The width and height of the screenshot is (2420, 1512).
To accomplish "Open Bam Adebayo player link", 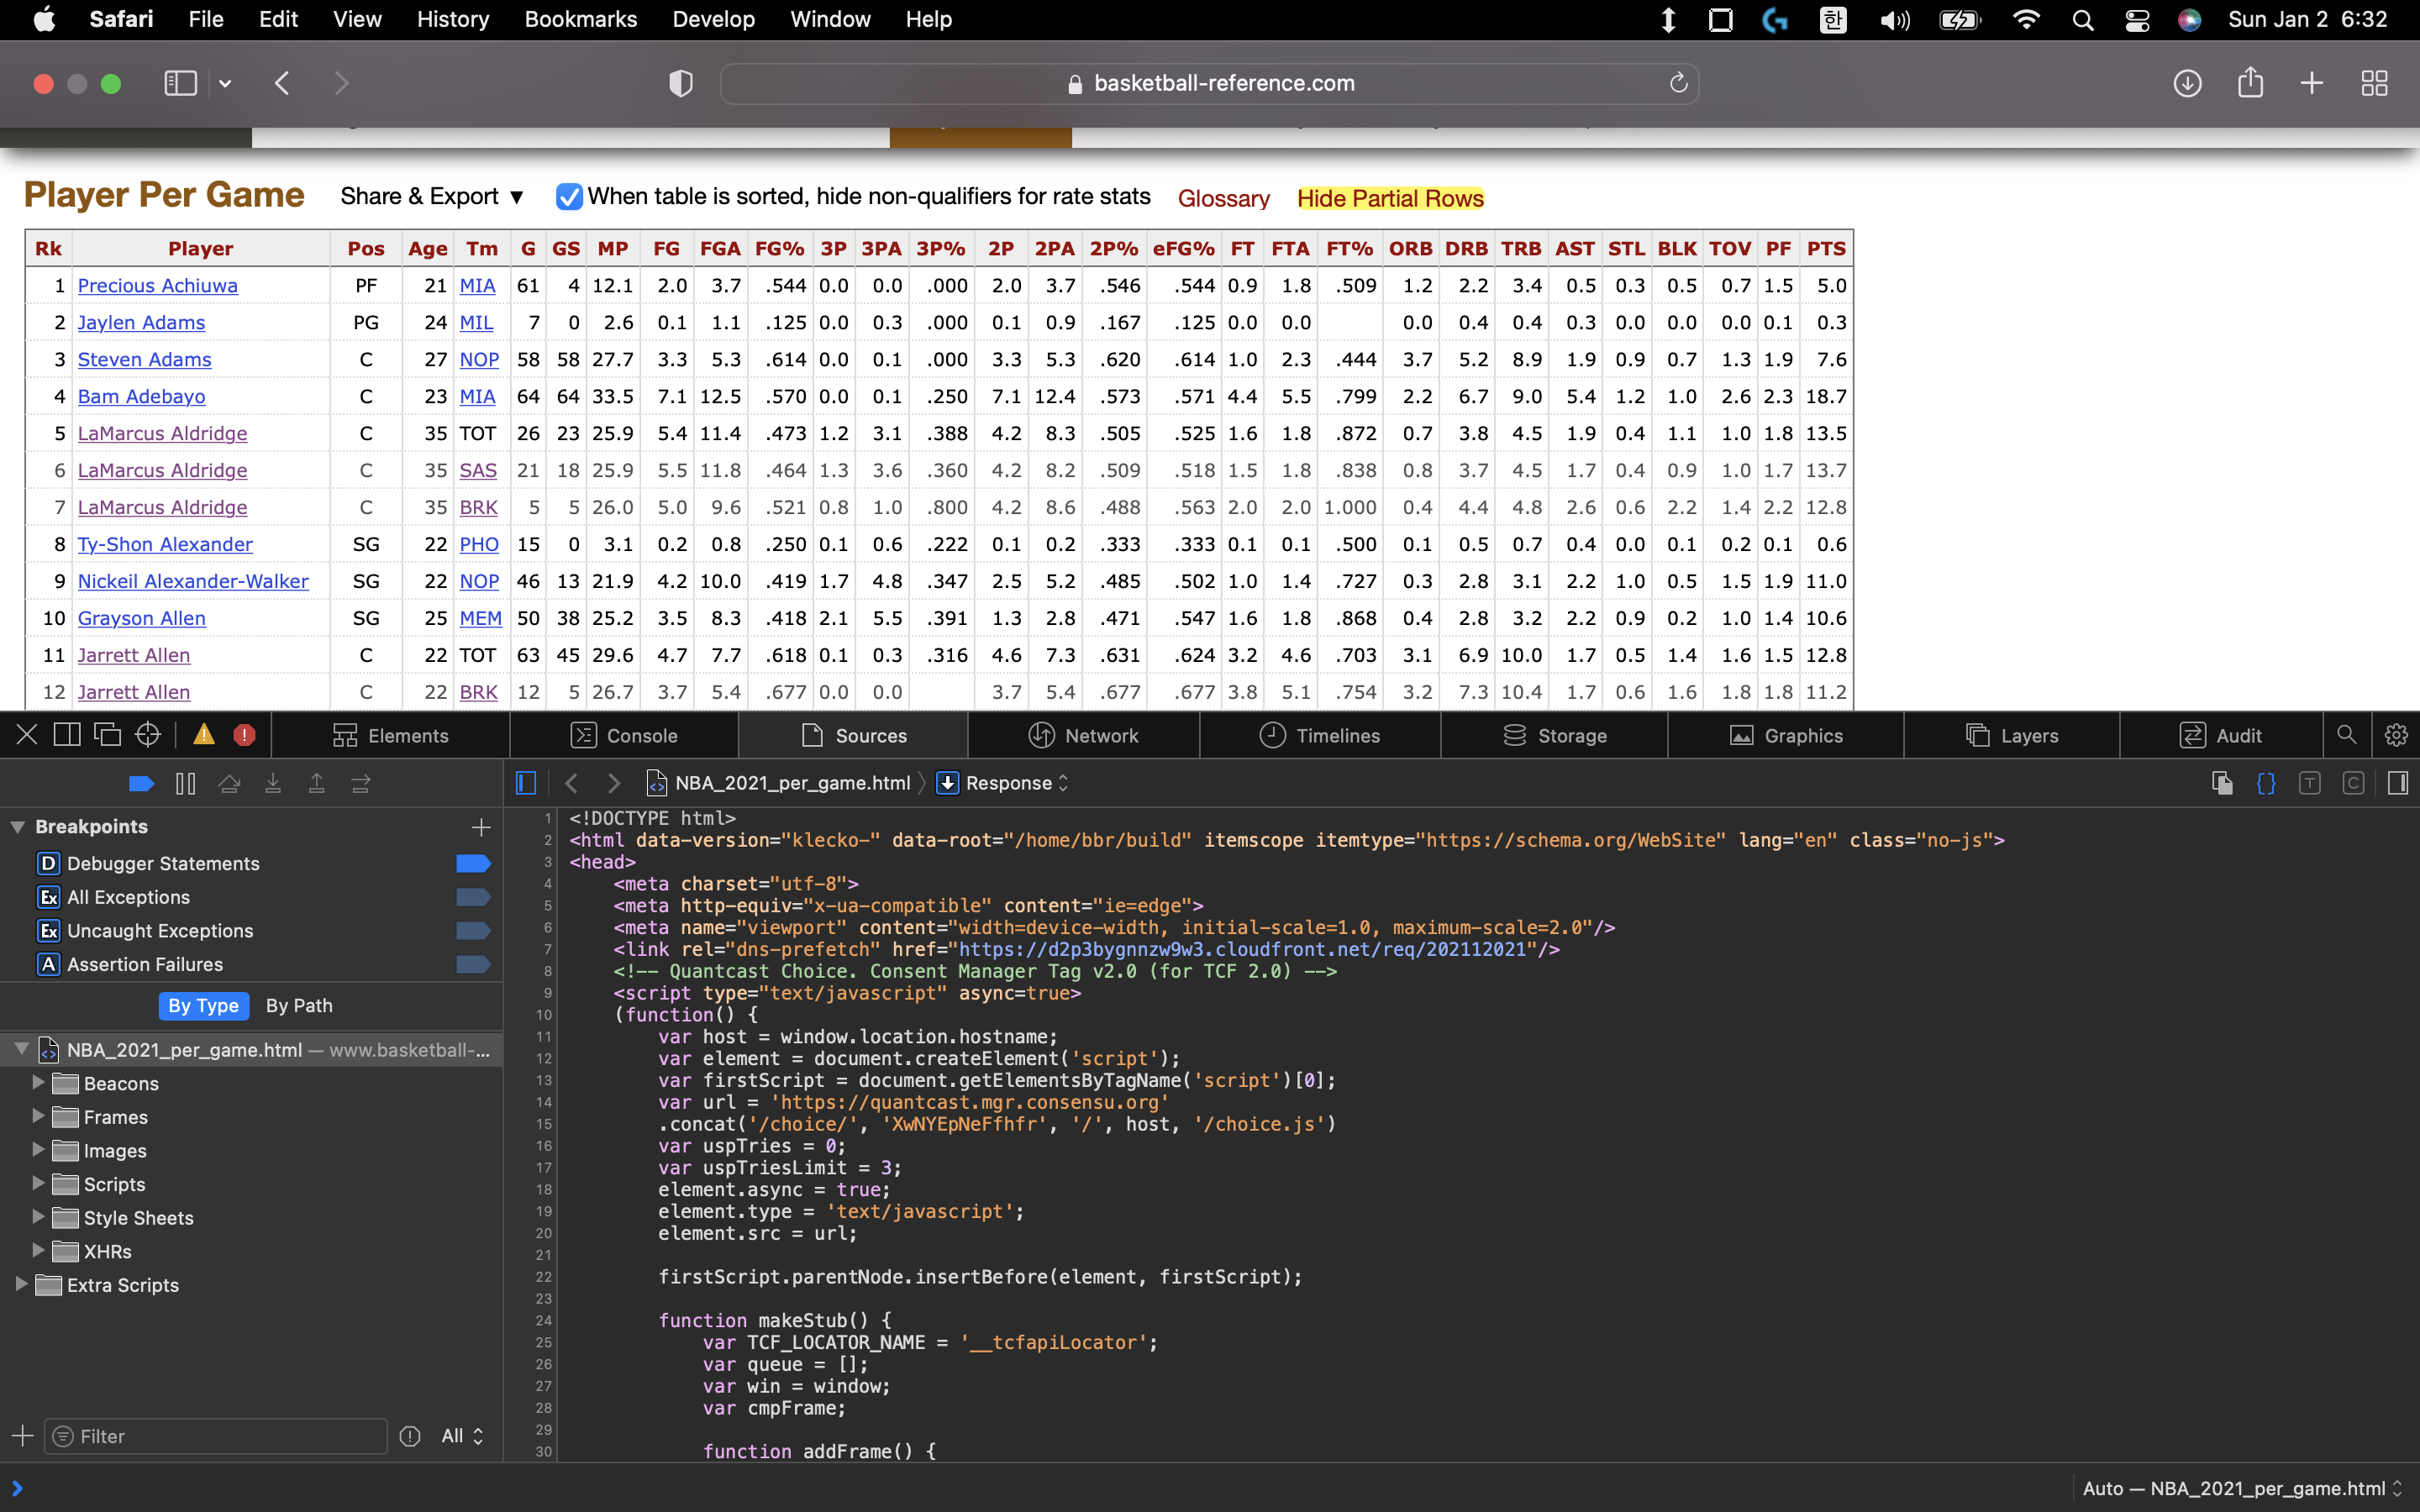I will click(x=141, y=396).
